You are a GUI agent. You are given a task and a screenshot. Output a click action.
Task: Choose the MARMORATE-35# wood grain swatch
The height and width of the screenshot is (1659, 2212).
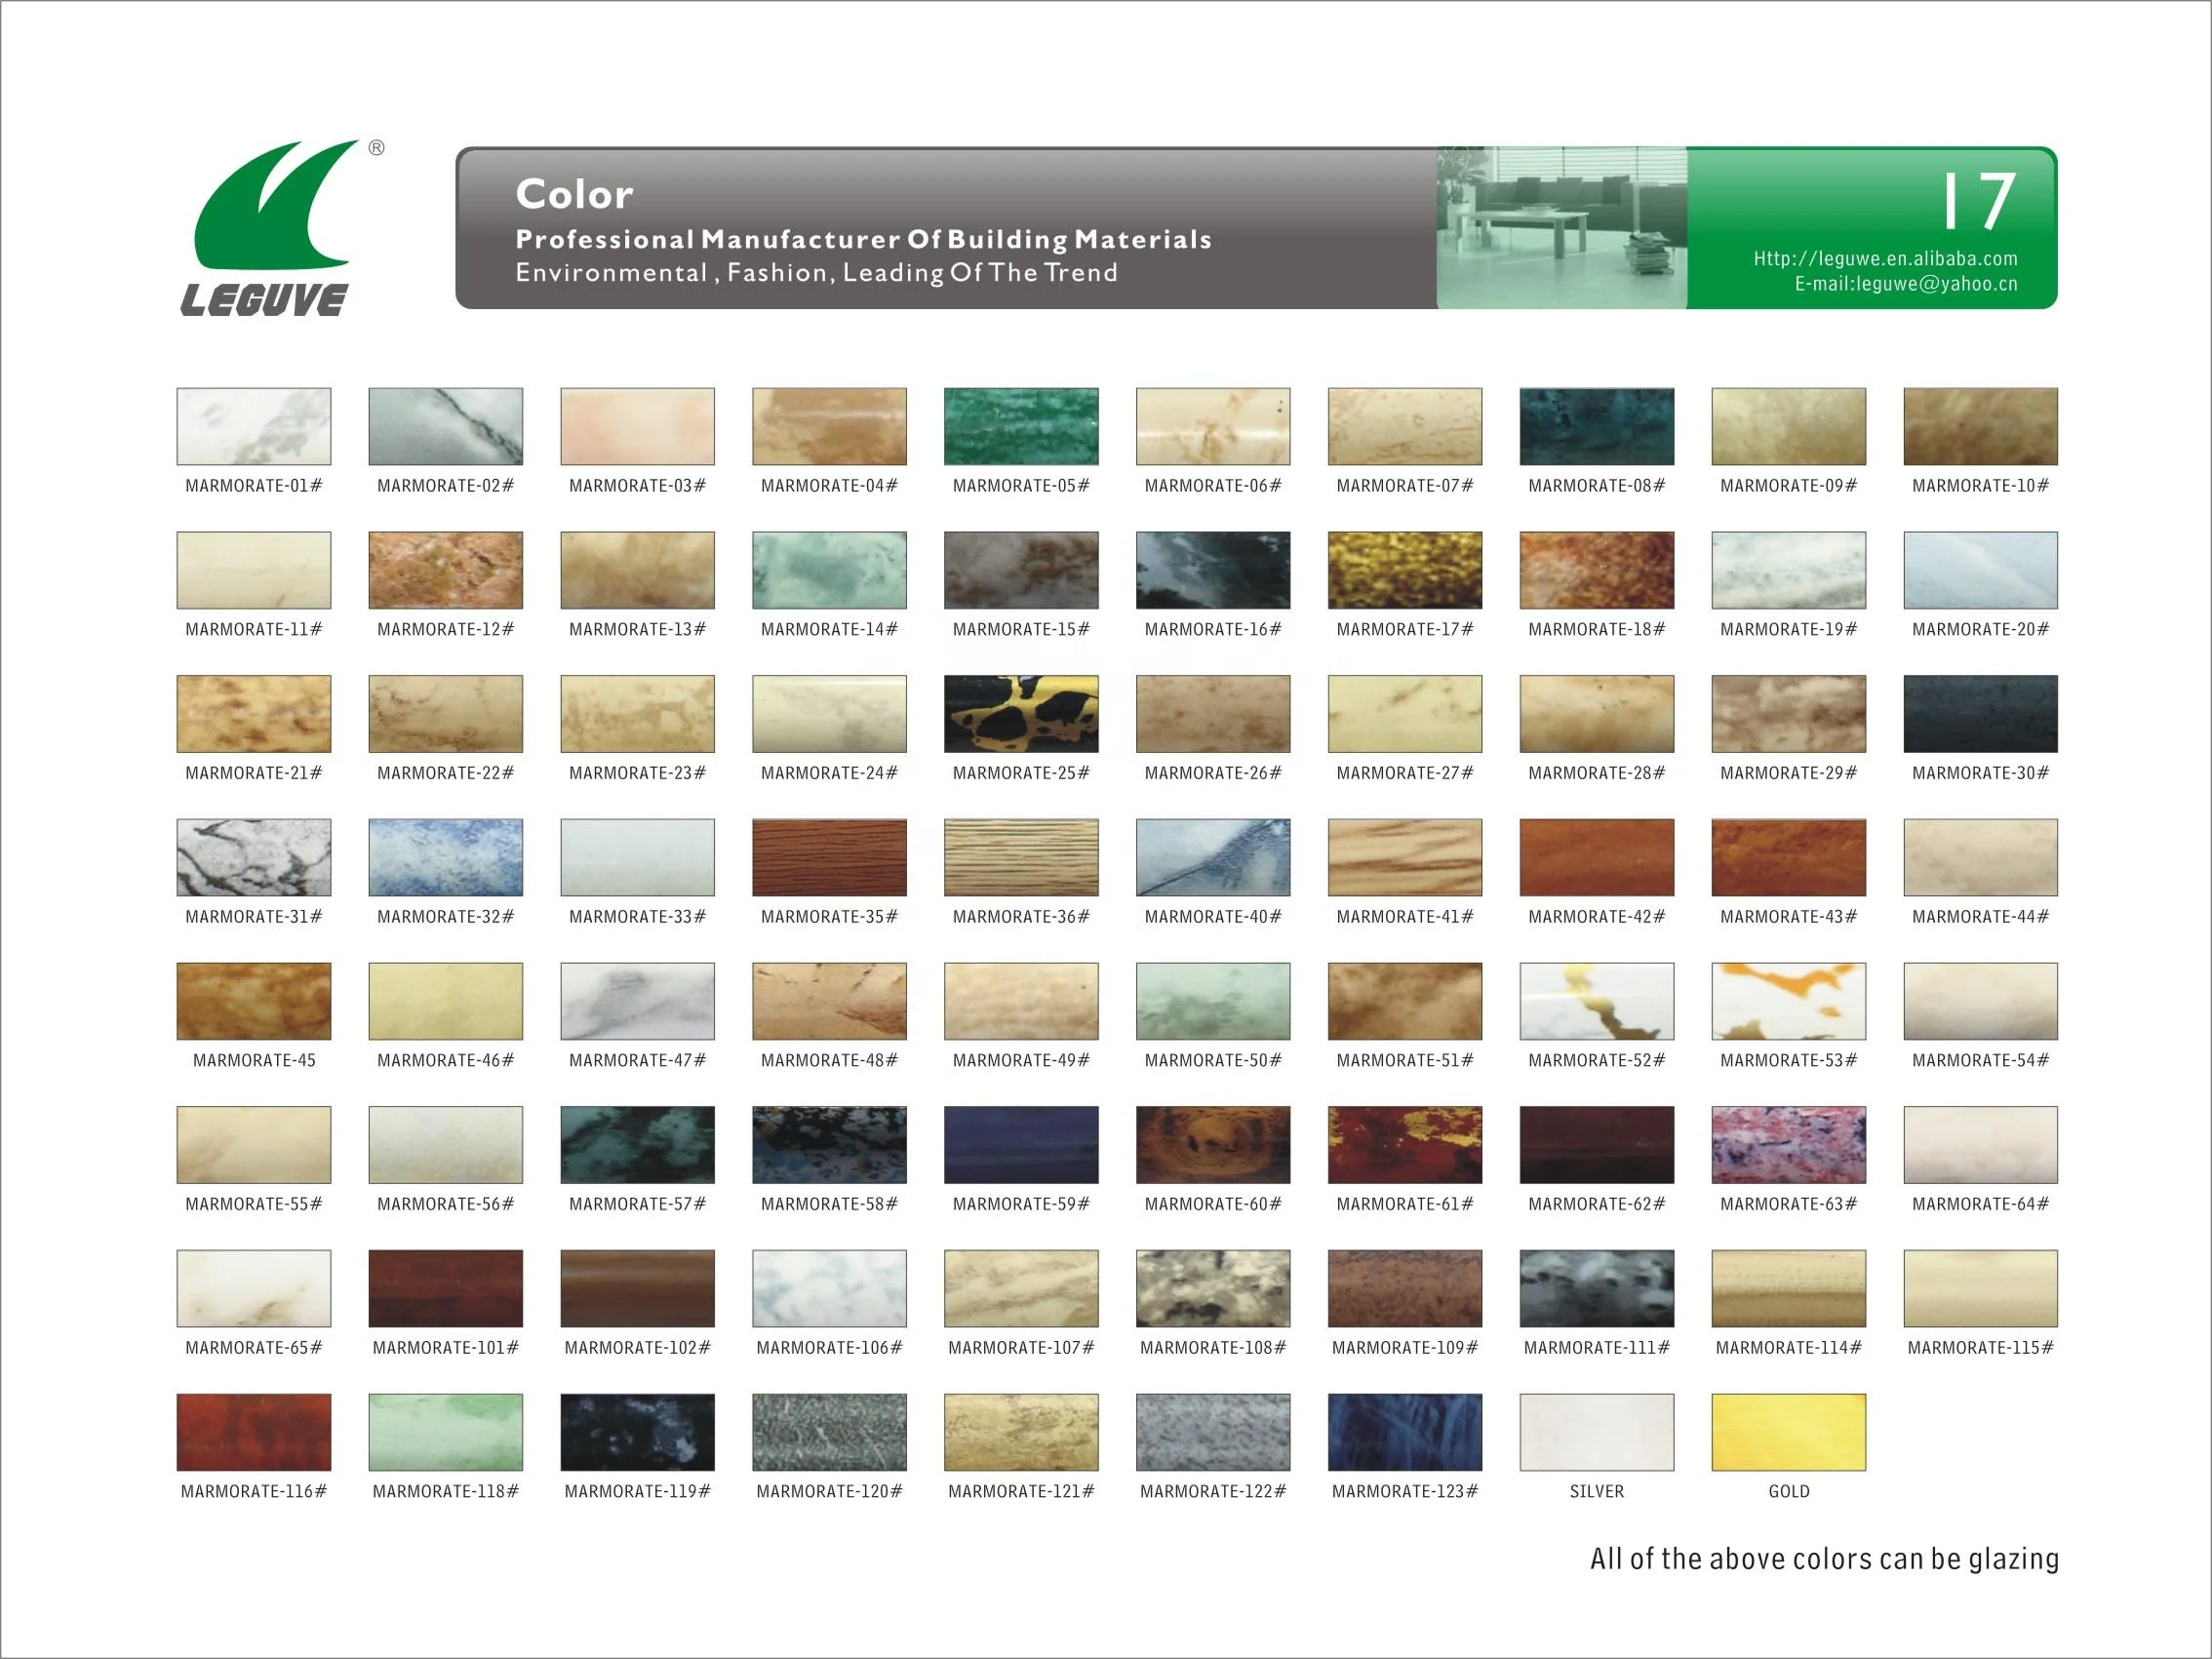tap(829, 857)
